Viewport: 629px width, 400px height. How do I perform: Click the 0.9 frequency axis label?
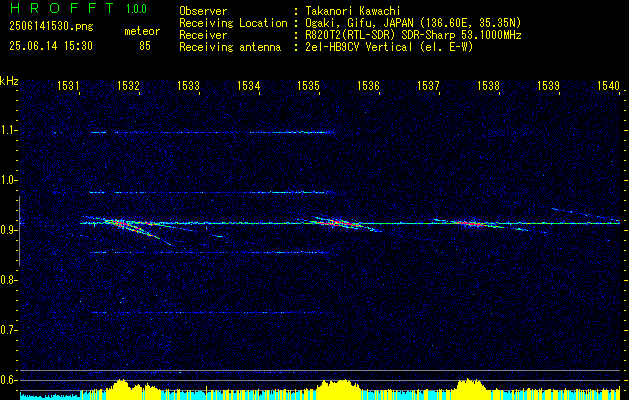7,230
